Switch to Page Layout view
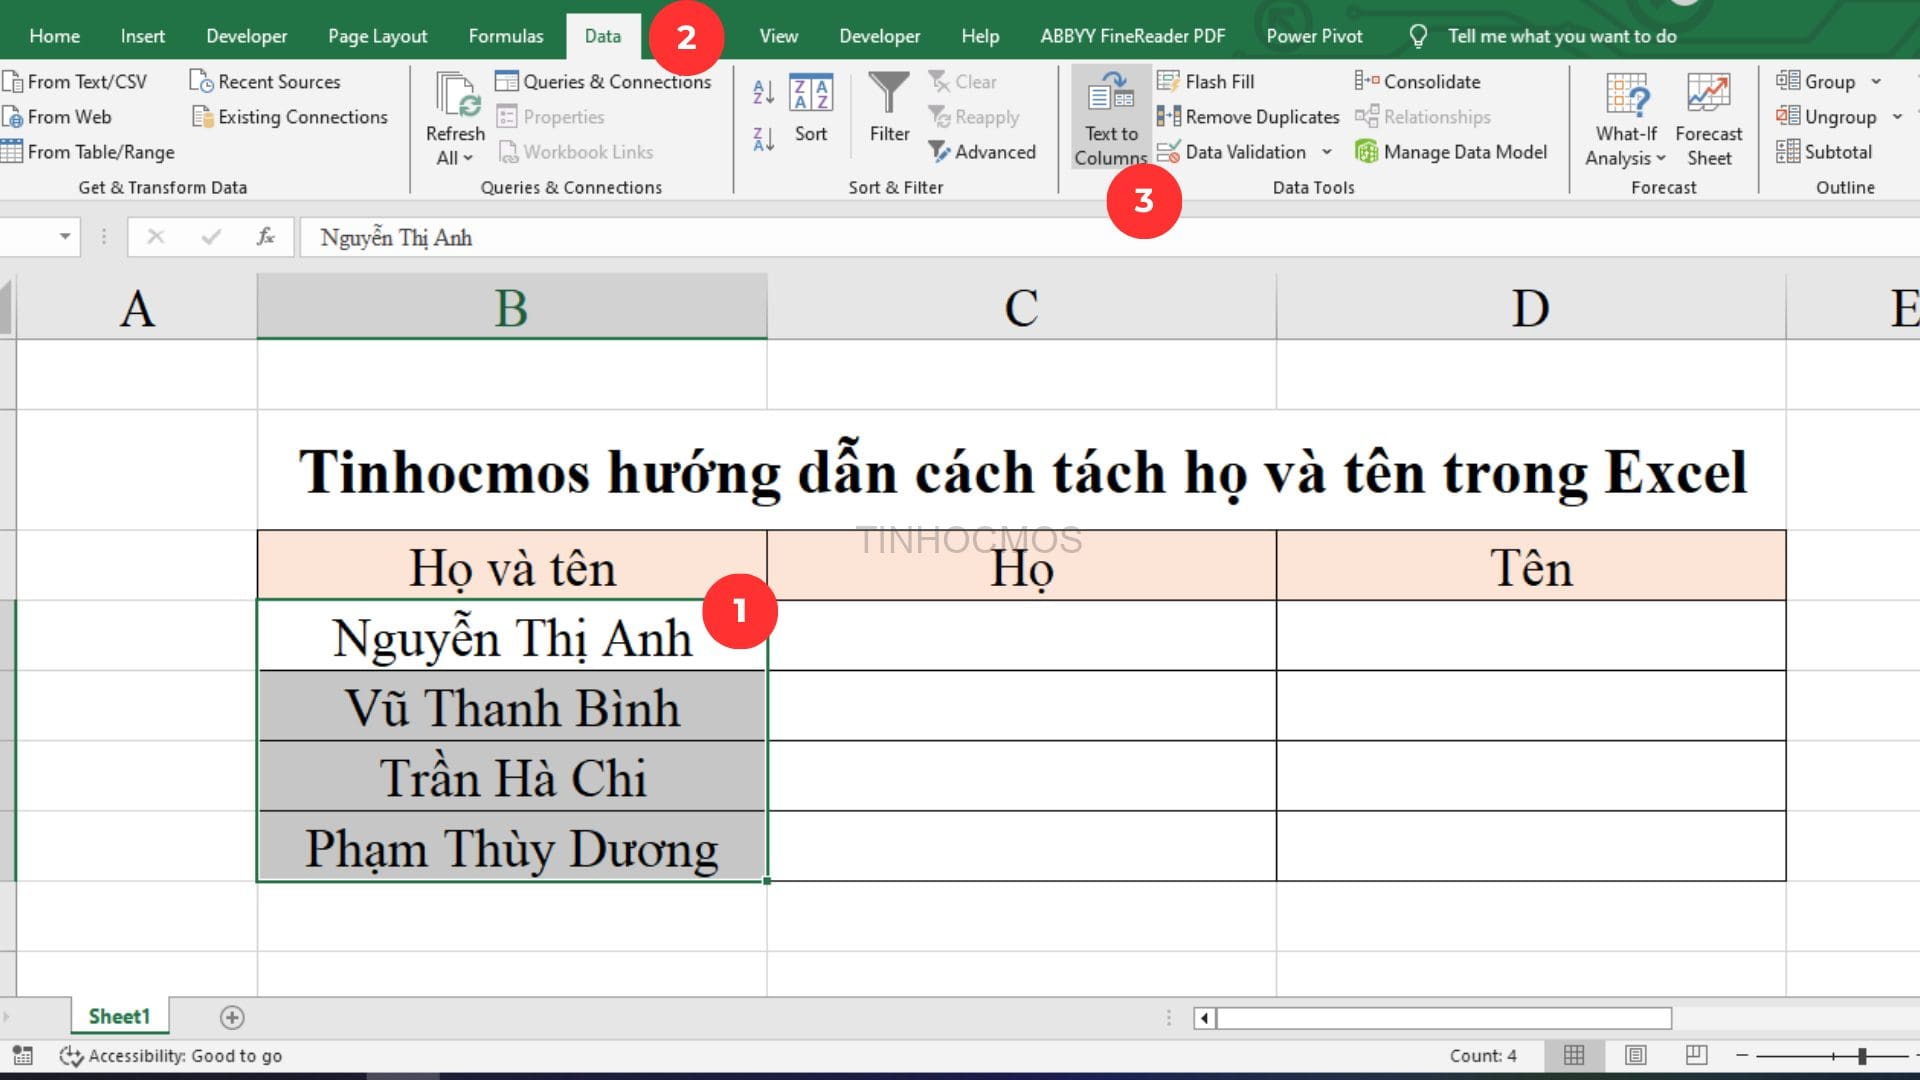 [x=1636, y=1055]
